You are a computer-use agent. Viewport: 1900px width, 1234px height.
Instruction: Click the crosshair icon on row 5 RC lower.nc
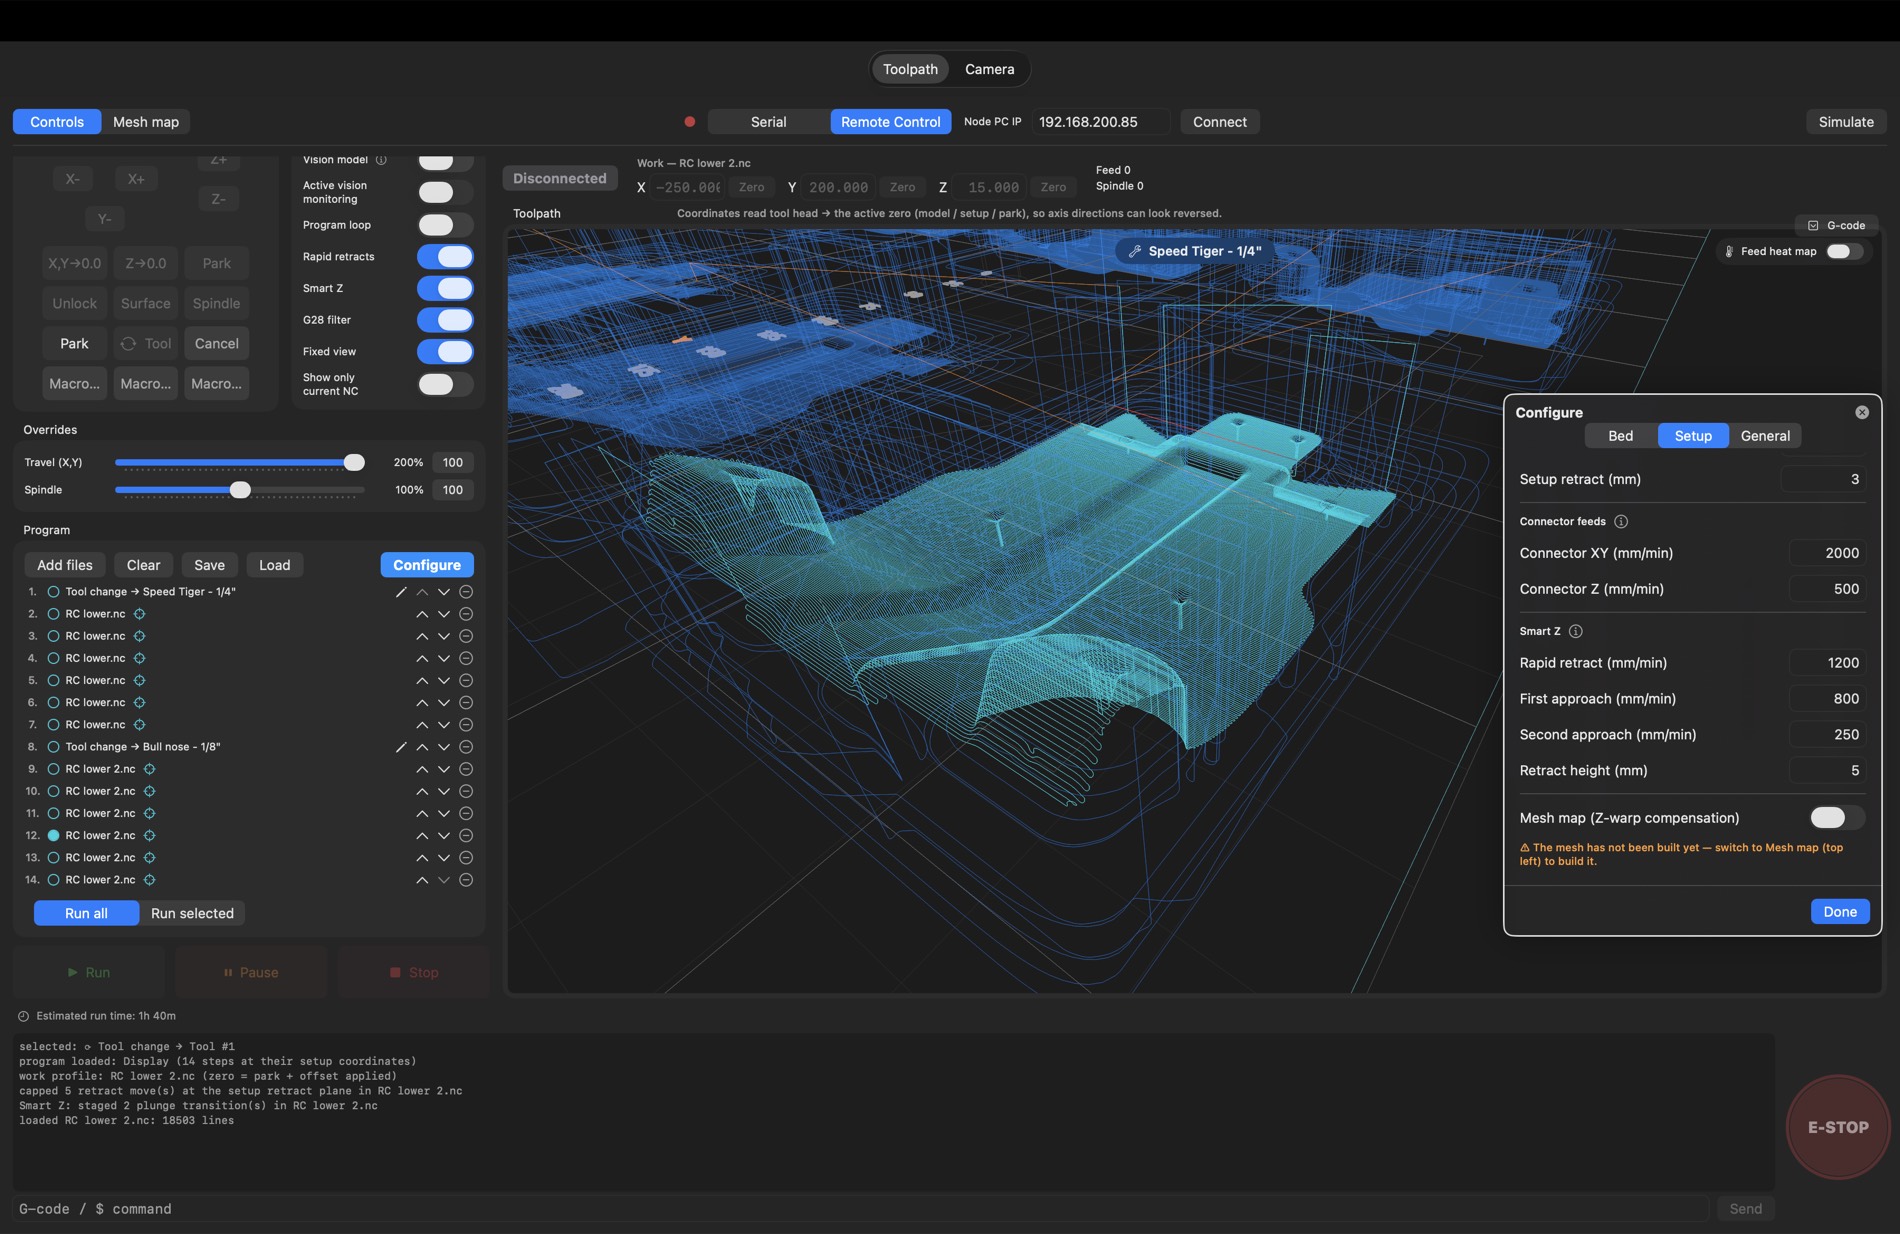[x=140, y=680]
